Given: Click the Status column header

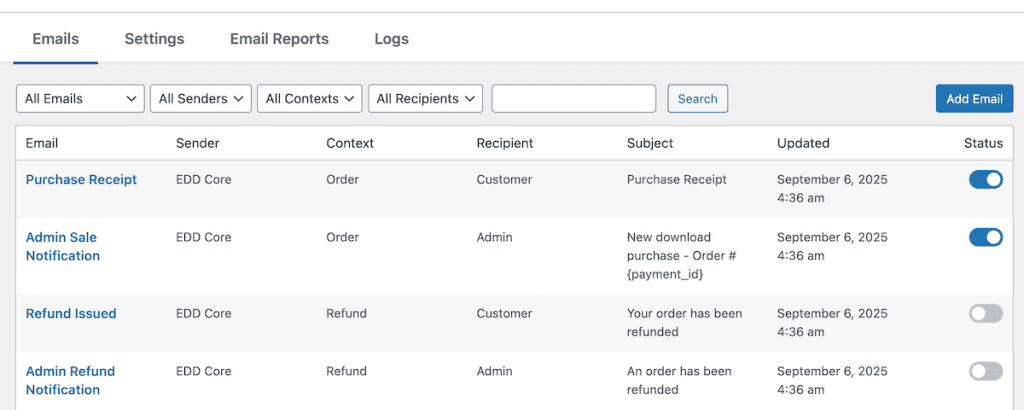Looking at the screenshot, I should tap(984, 143).
